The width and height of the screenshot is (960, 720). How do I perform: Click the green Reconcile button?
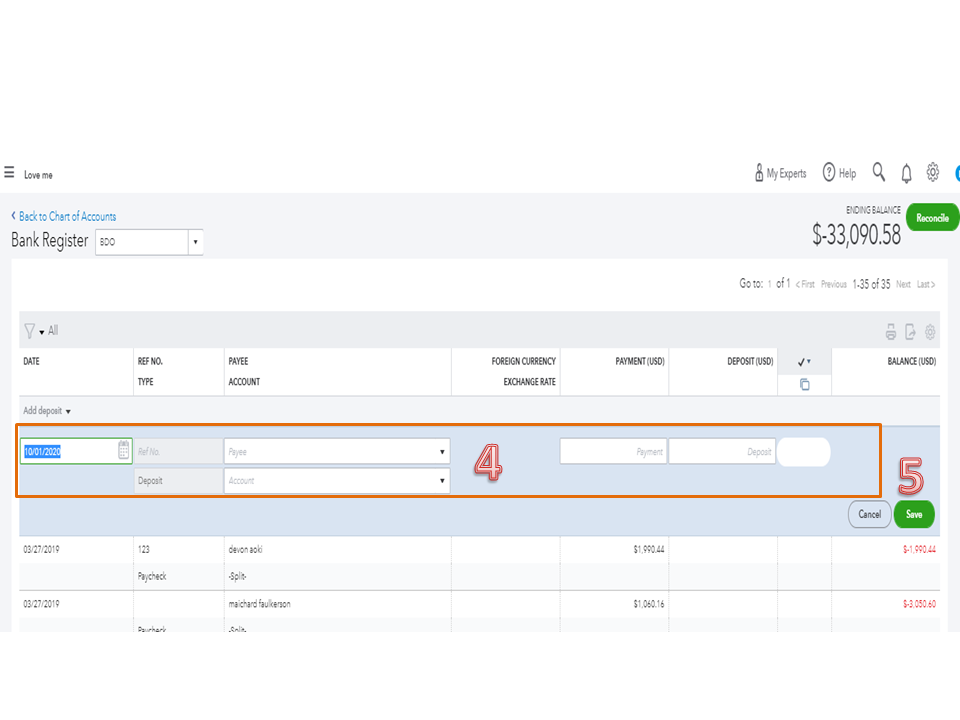coord(932,218)
